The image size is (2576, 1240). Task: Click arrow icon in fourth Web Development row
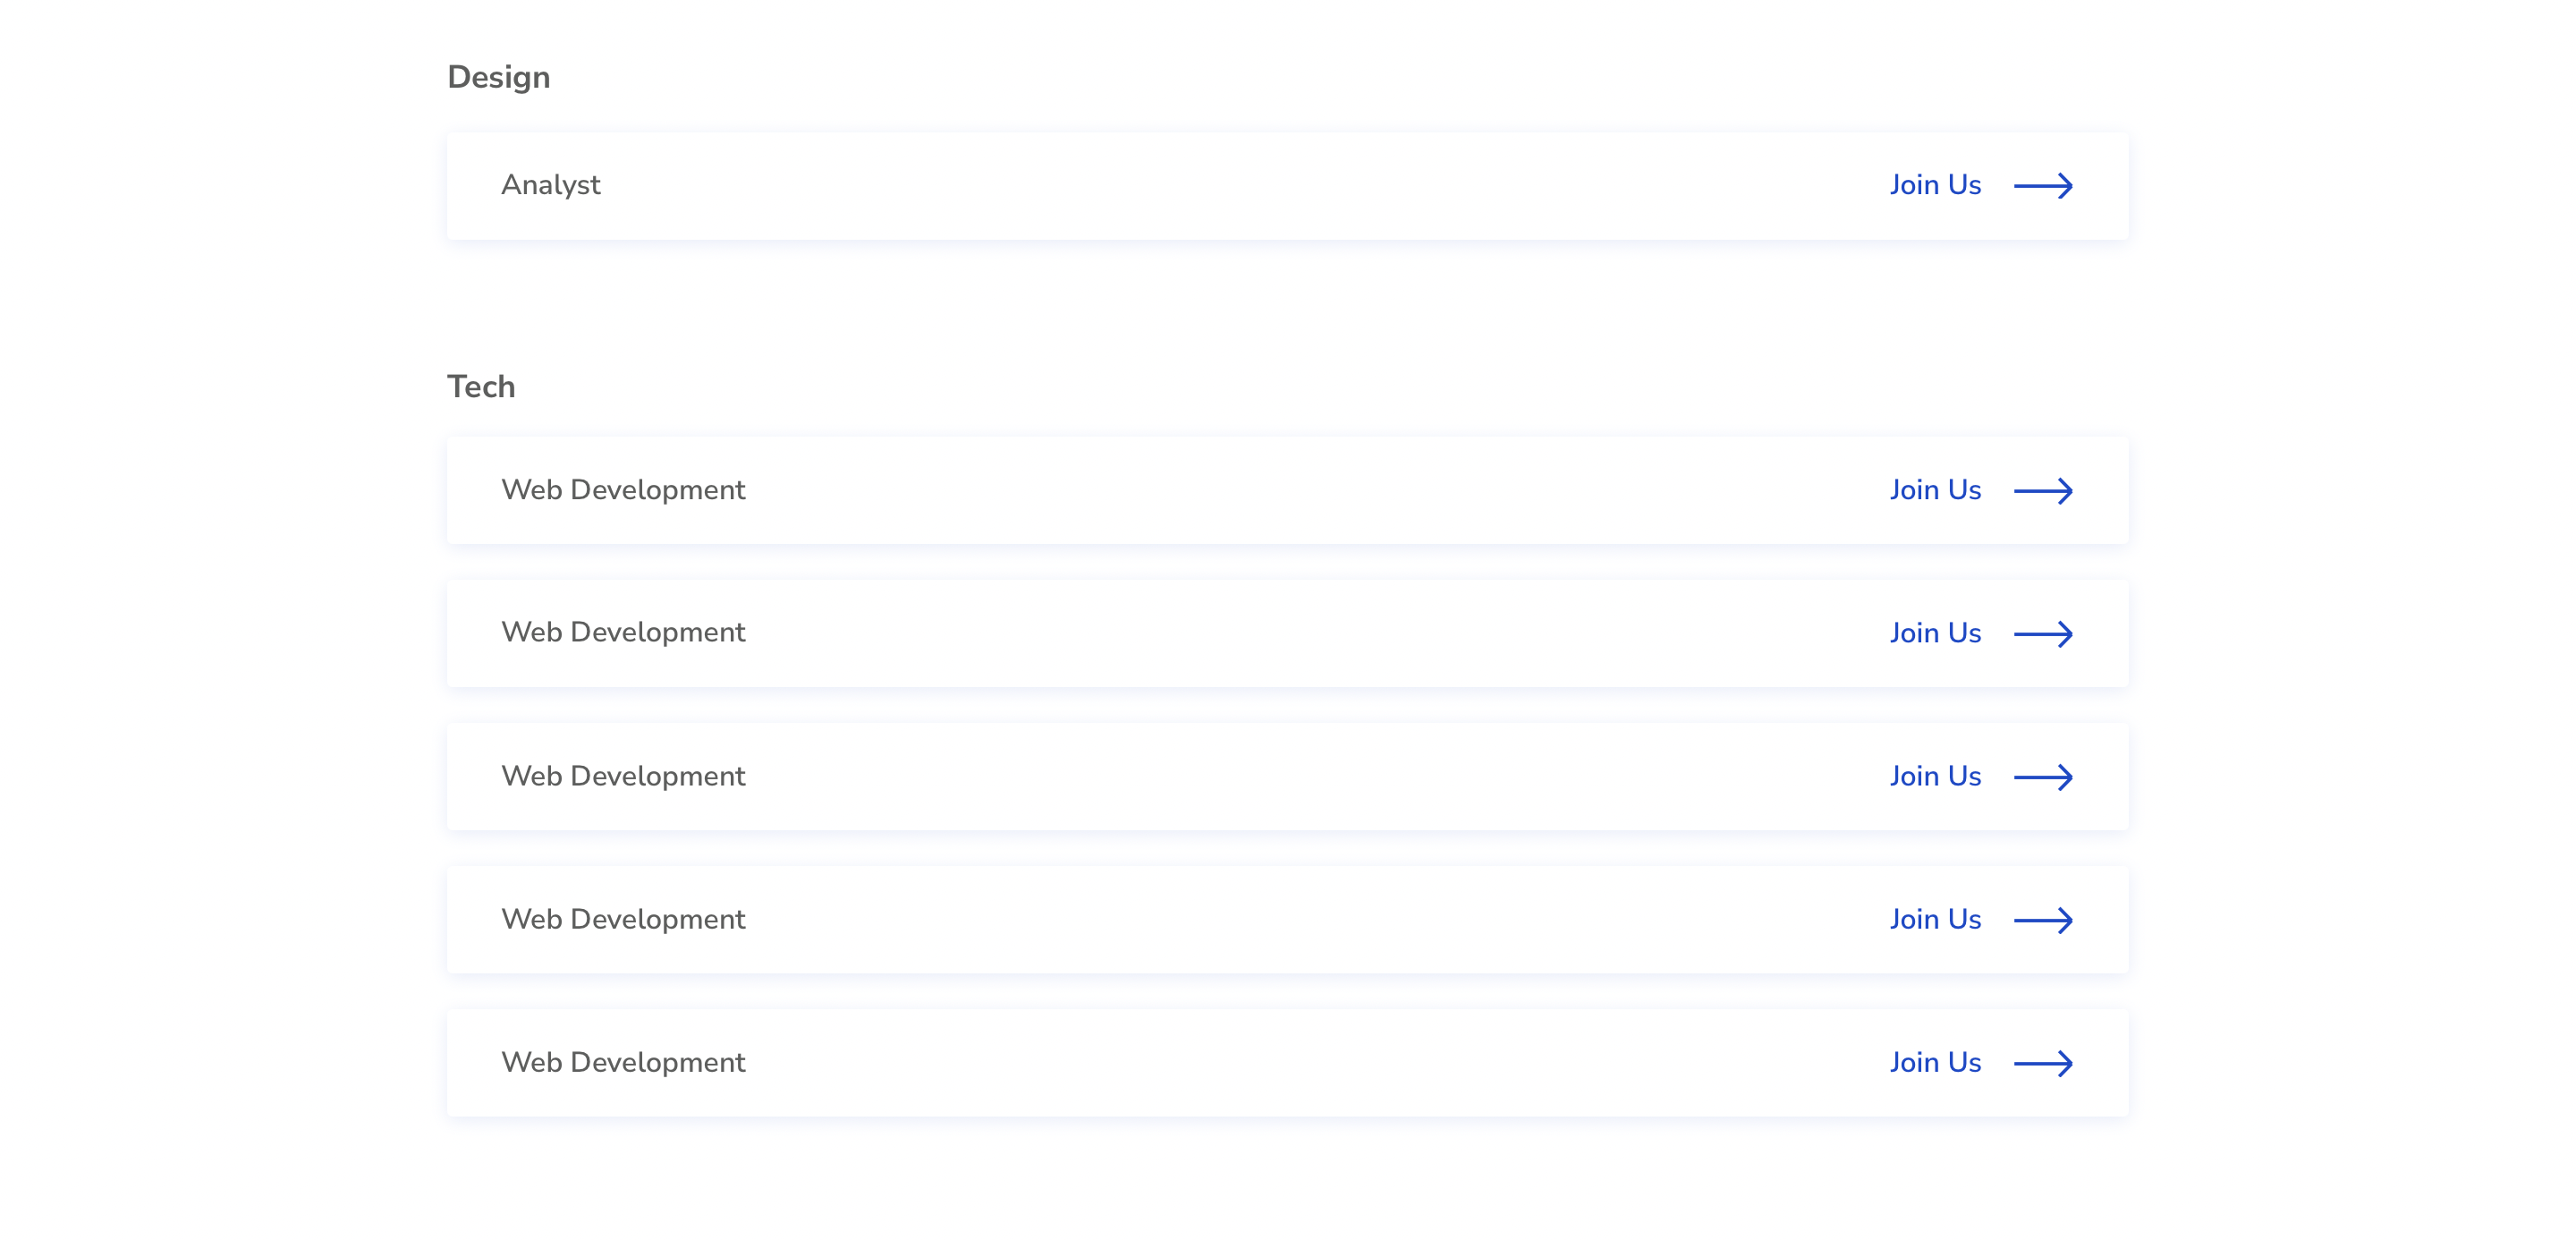click(2043, 920)
